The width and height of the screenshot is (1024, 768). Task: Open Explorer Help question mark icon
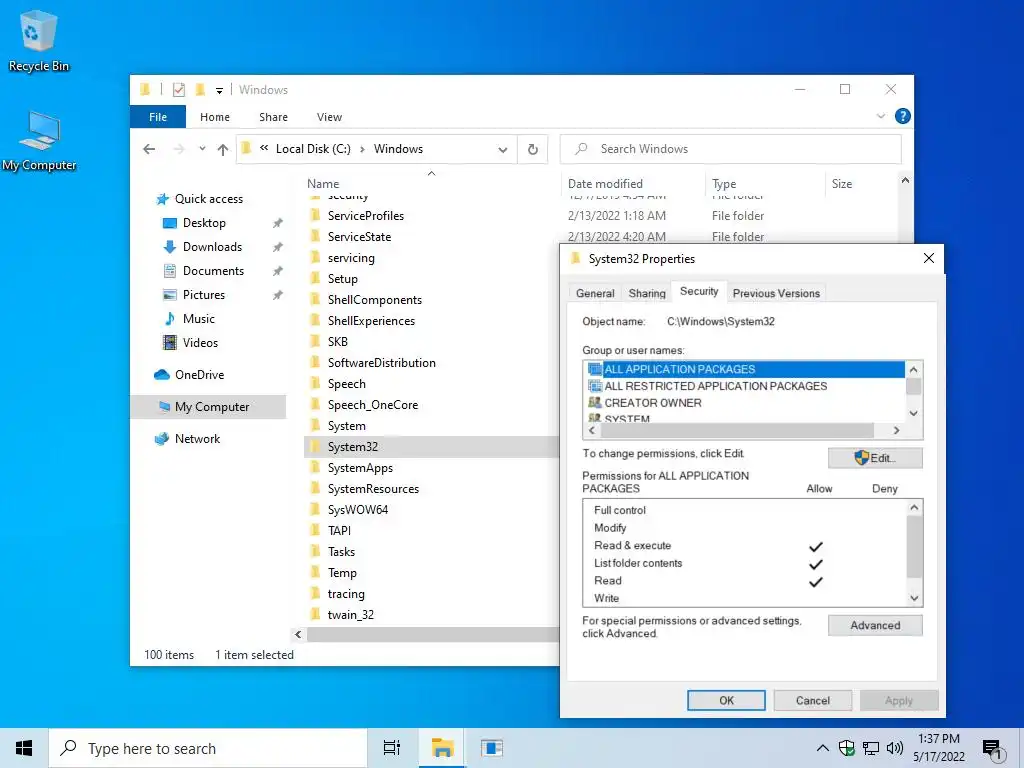coord(903,116)
